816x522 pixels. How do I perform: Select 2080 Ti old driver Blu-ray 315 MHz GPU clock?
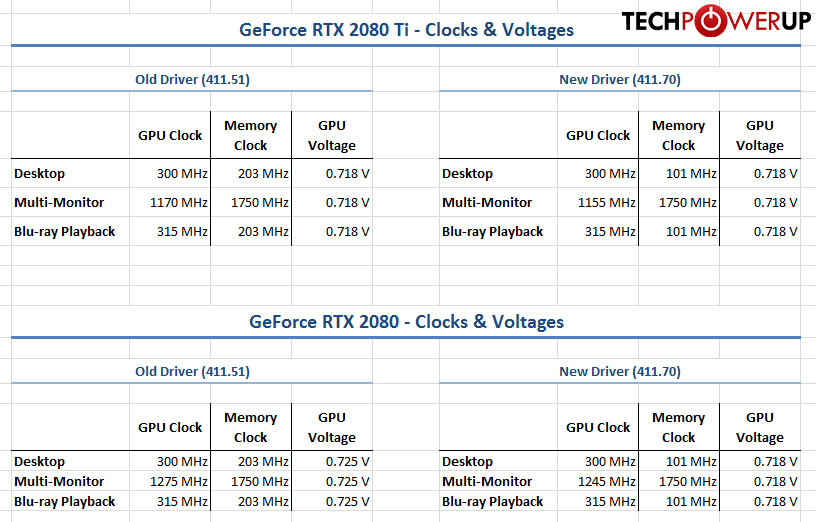[x=182, y=232]
